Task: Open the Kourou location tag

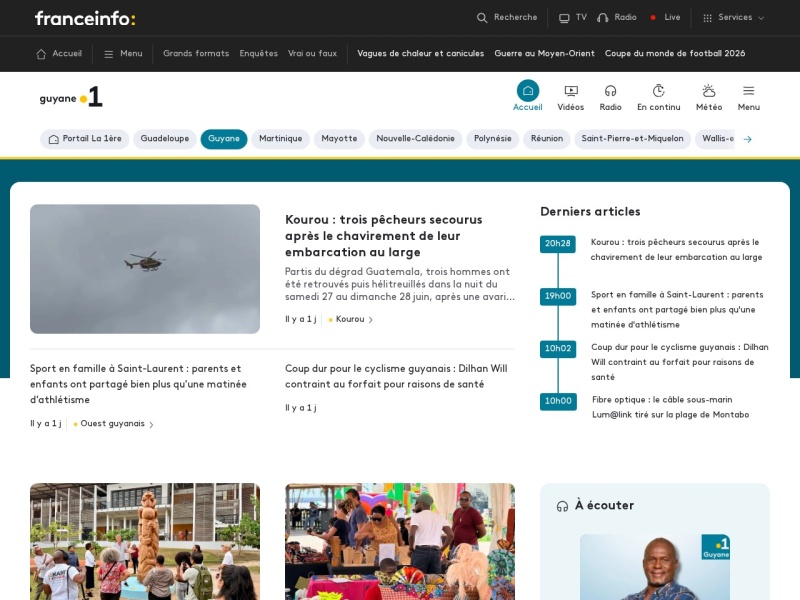Action: coord(351,319)
